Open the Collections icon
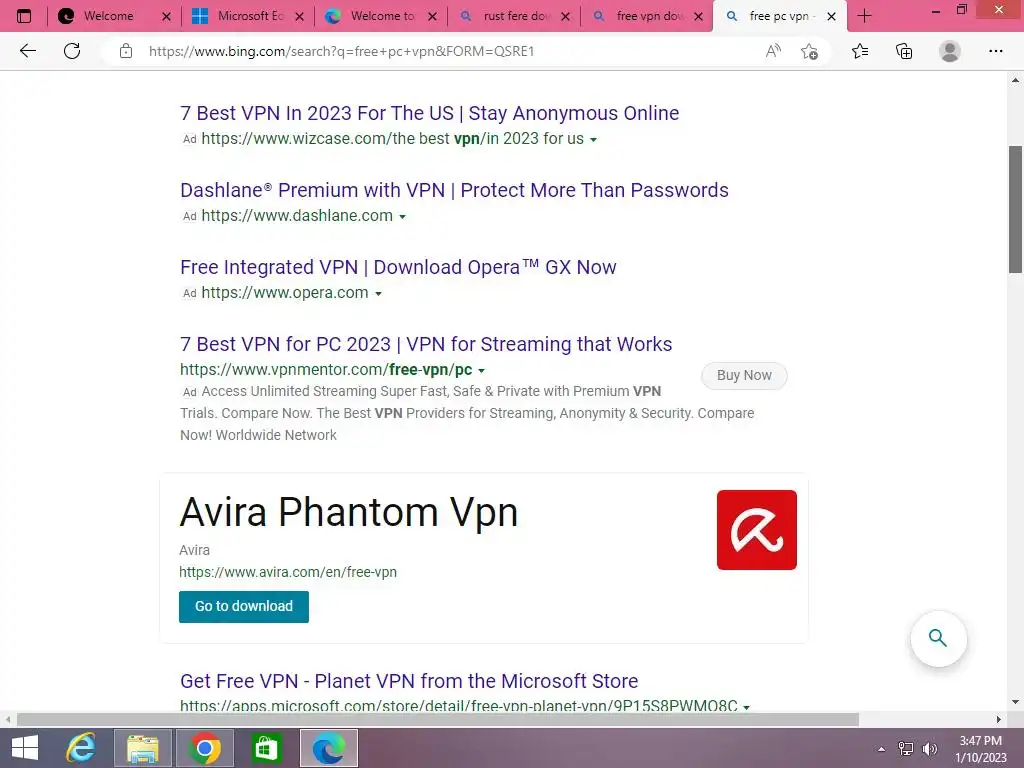The image size is (1024, 768). [904, 51]
